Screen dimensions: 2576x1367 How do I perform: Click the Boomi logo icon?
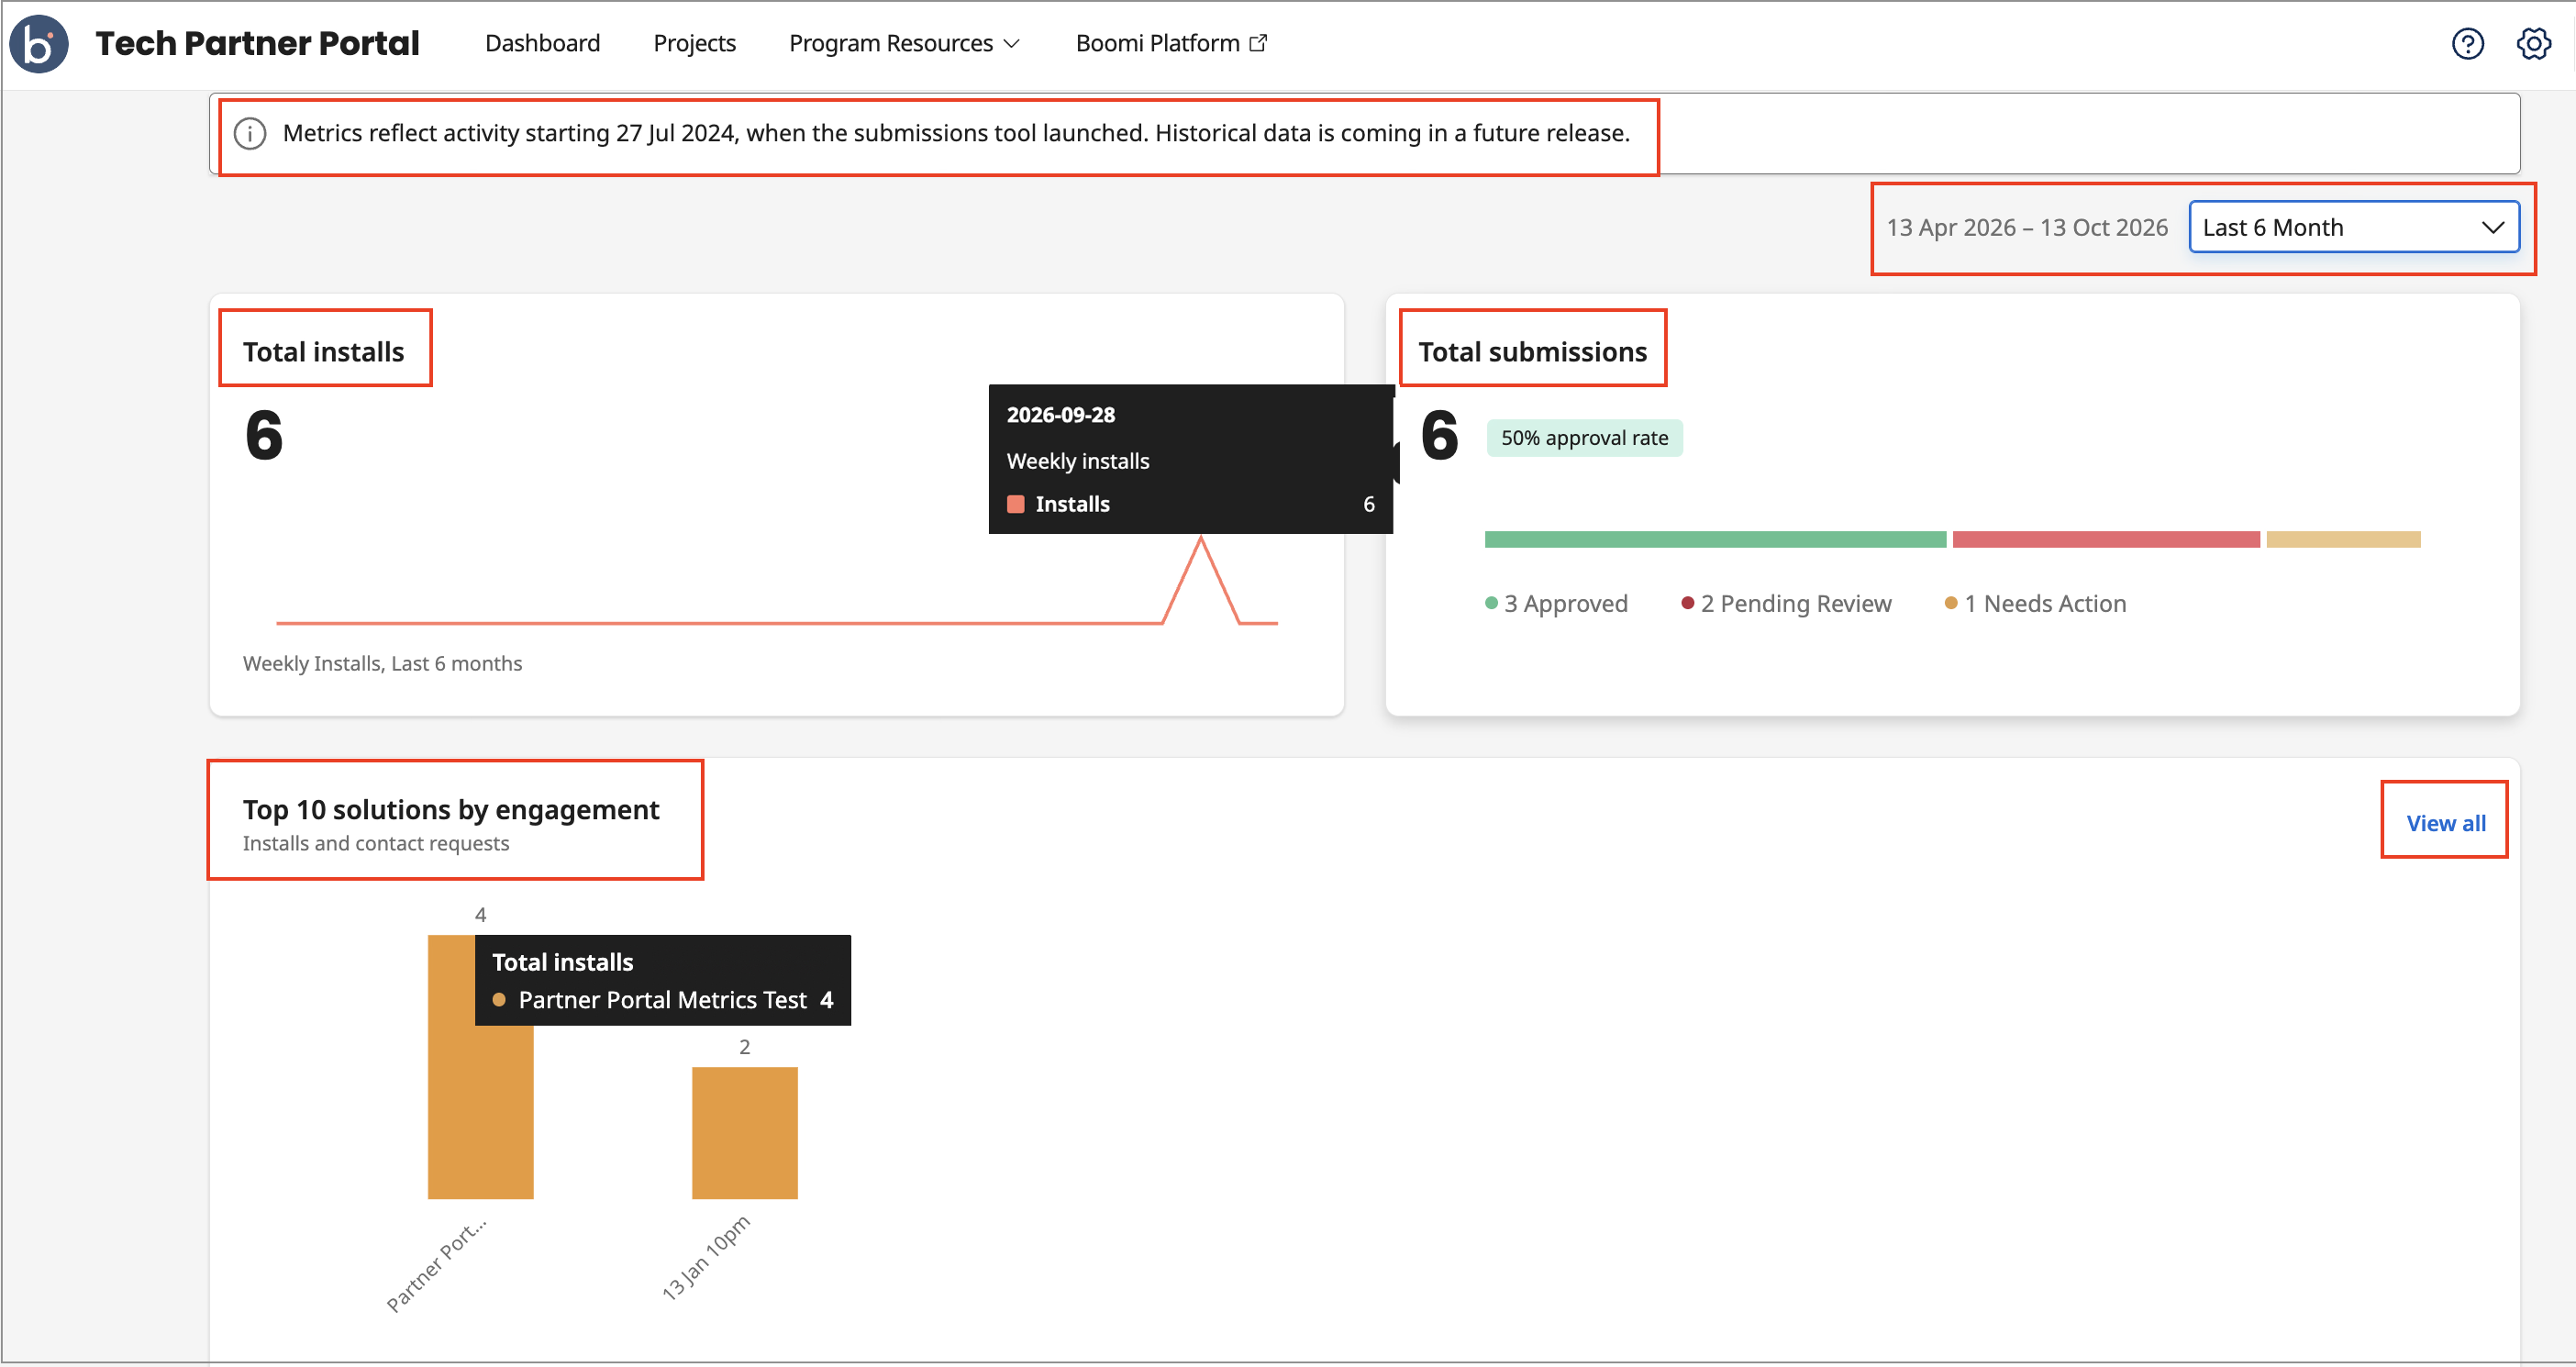(39, 44)
